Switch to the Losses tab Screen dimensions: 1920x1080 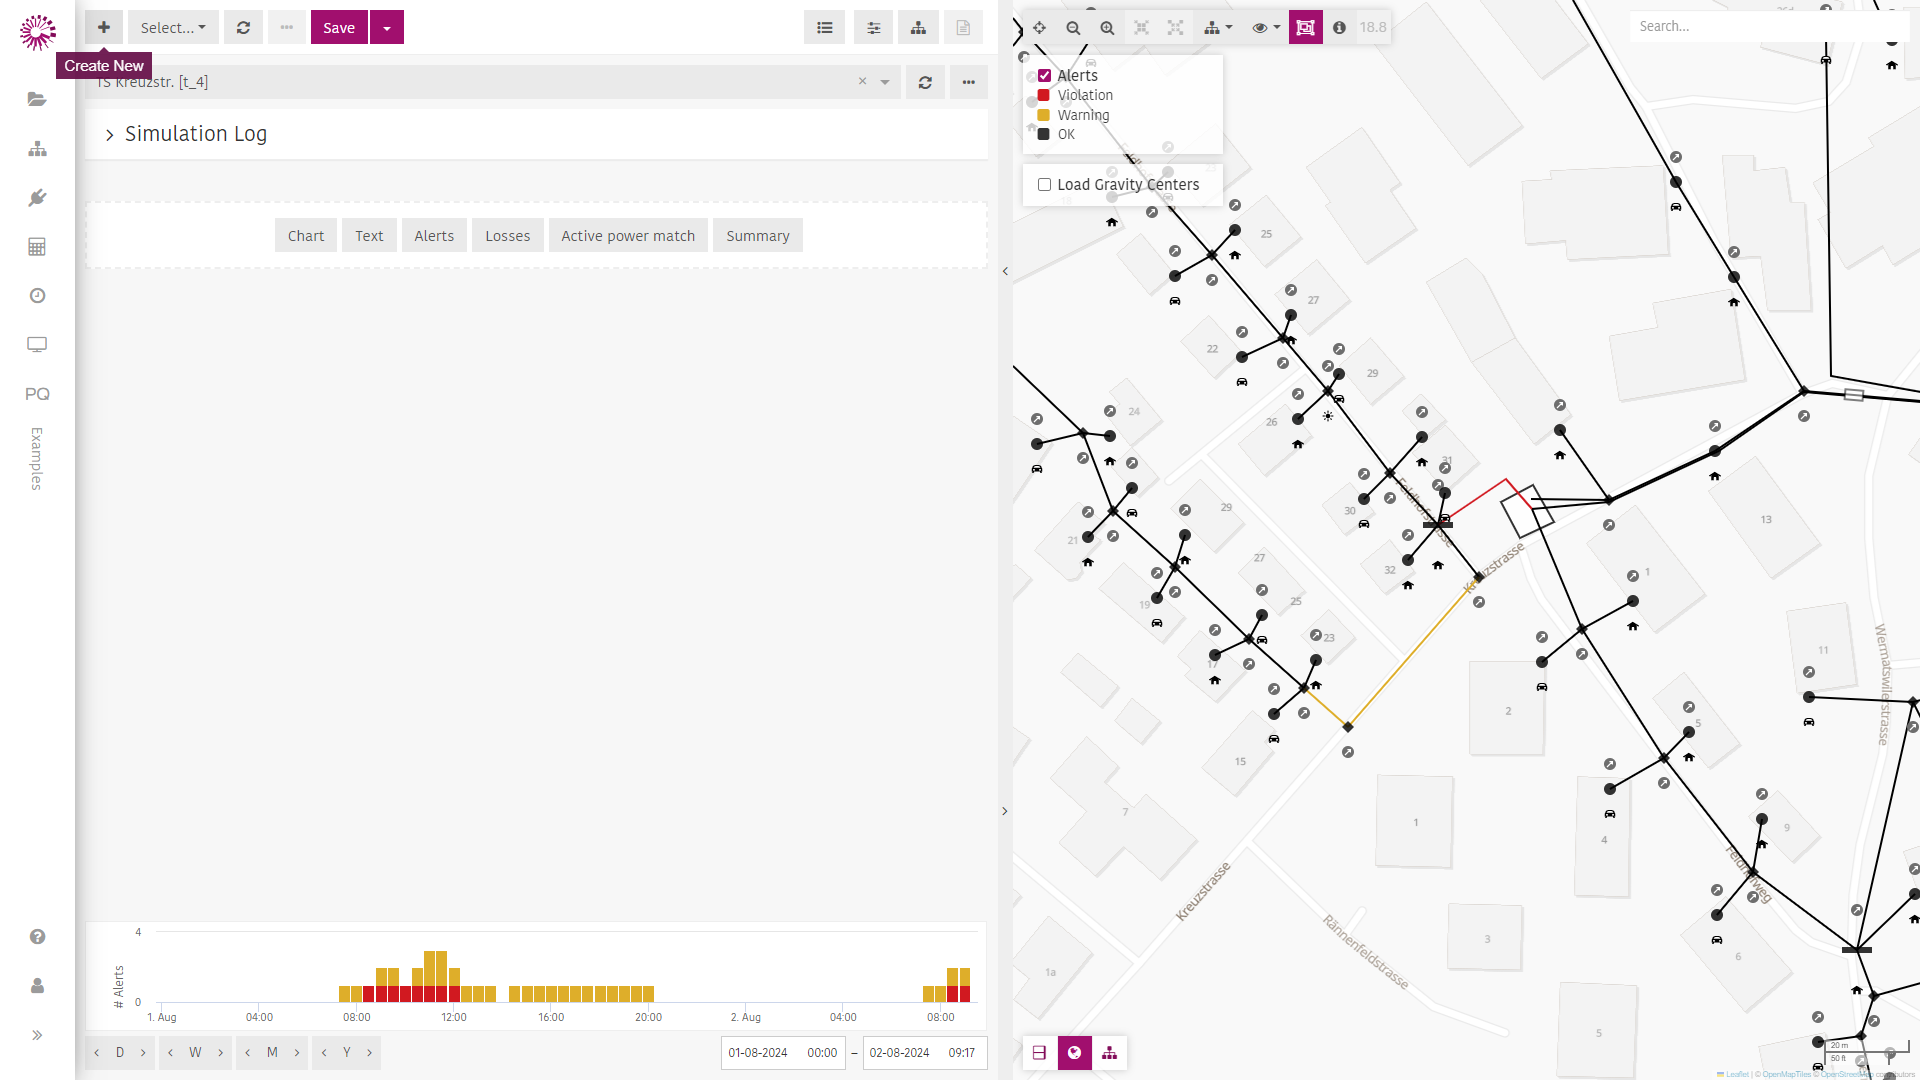(508, 236)
